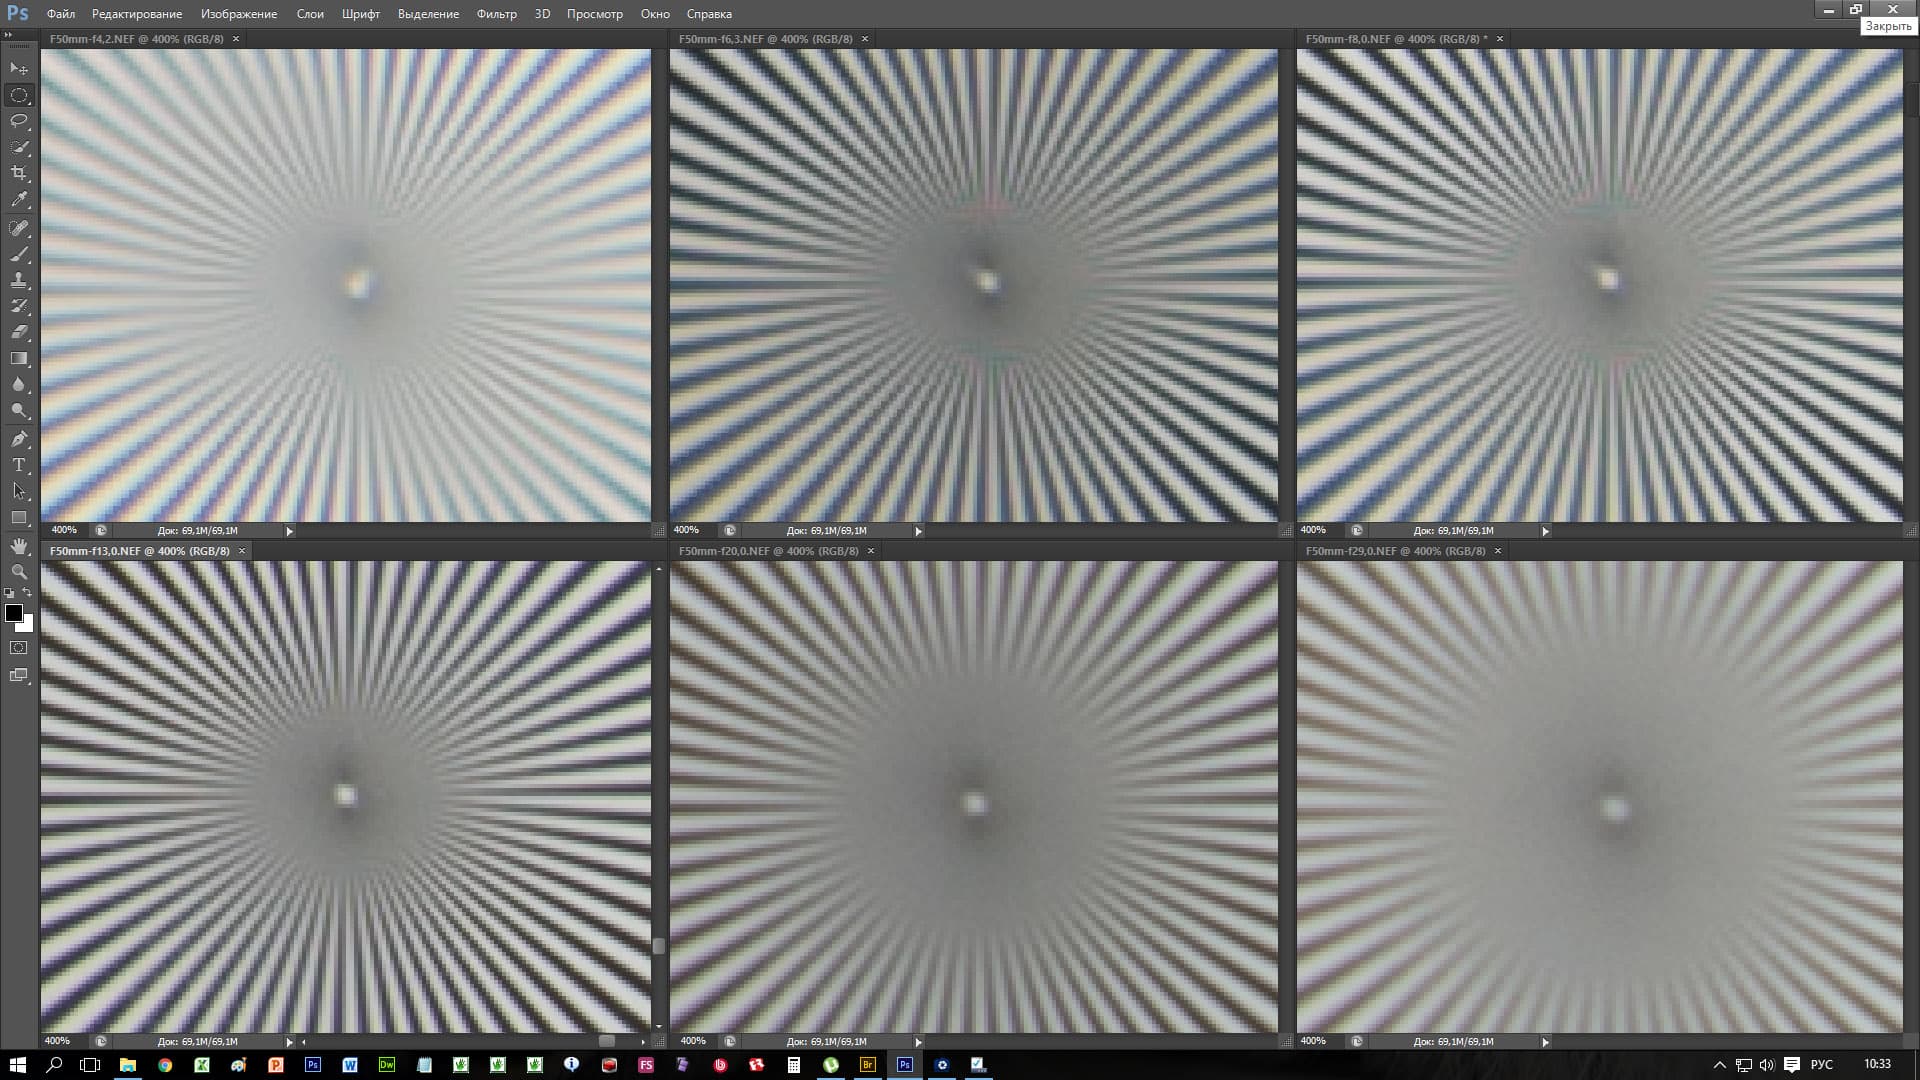
Task: Expand status arrow in F50mm-f29,0.NEF window
Action: pyautogui.click(x=1545, y=1042)
